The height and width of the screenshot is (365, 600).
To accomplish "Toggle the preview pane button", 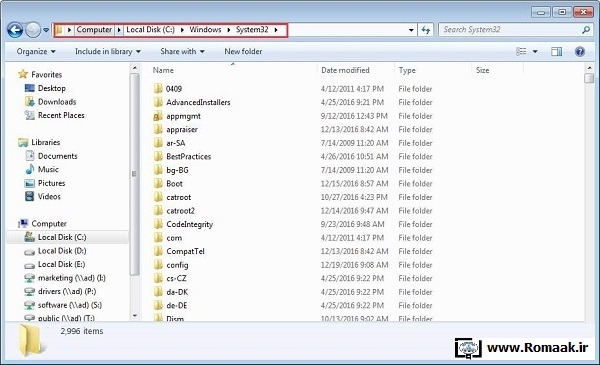I will pos(556,51).
